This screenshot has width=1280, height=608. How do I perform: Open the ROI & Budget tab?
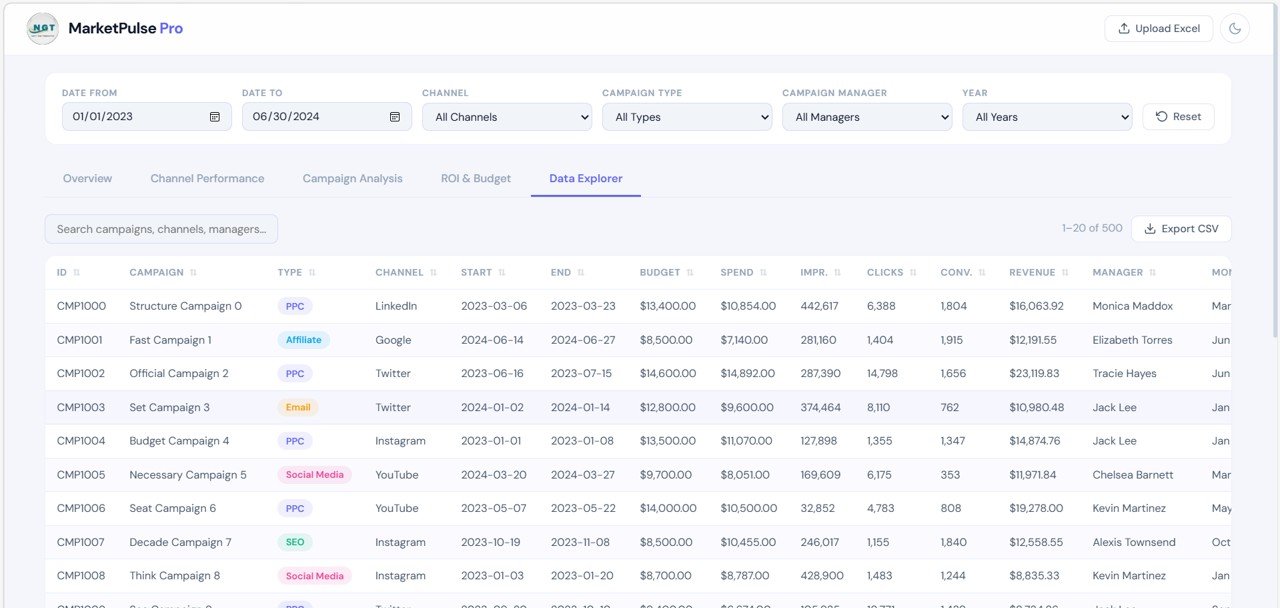point(475,178)
